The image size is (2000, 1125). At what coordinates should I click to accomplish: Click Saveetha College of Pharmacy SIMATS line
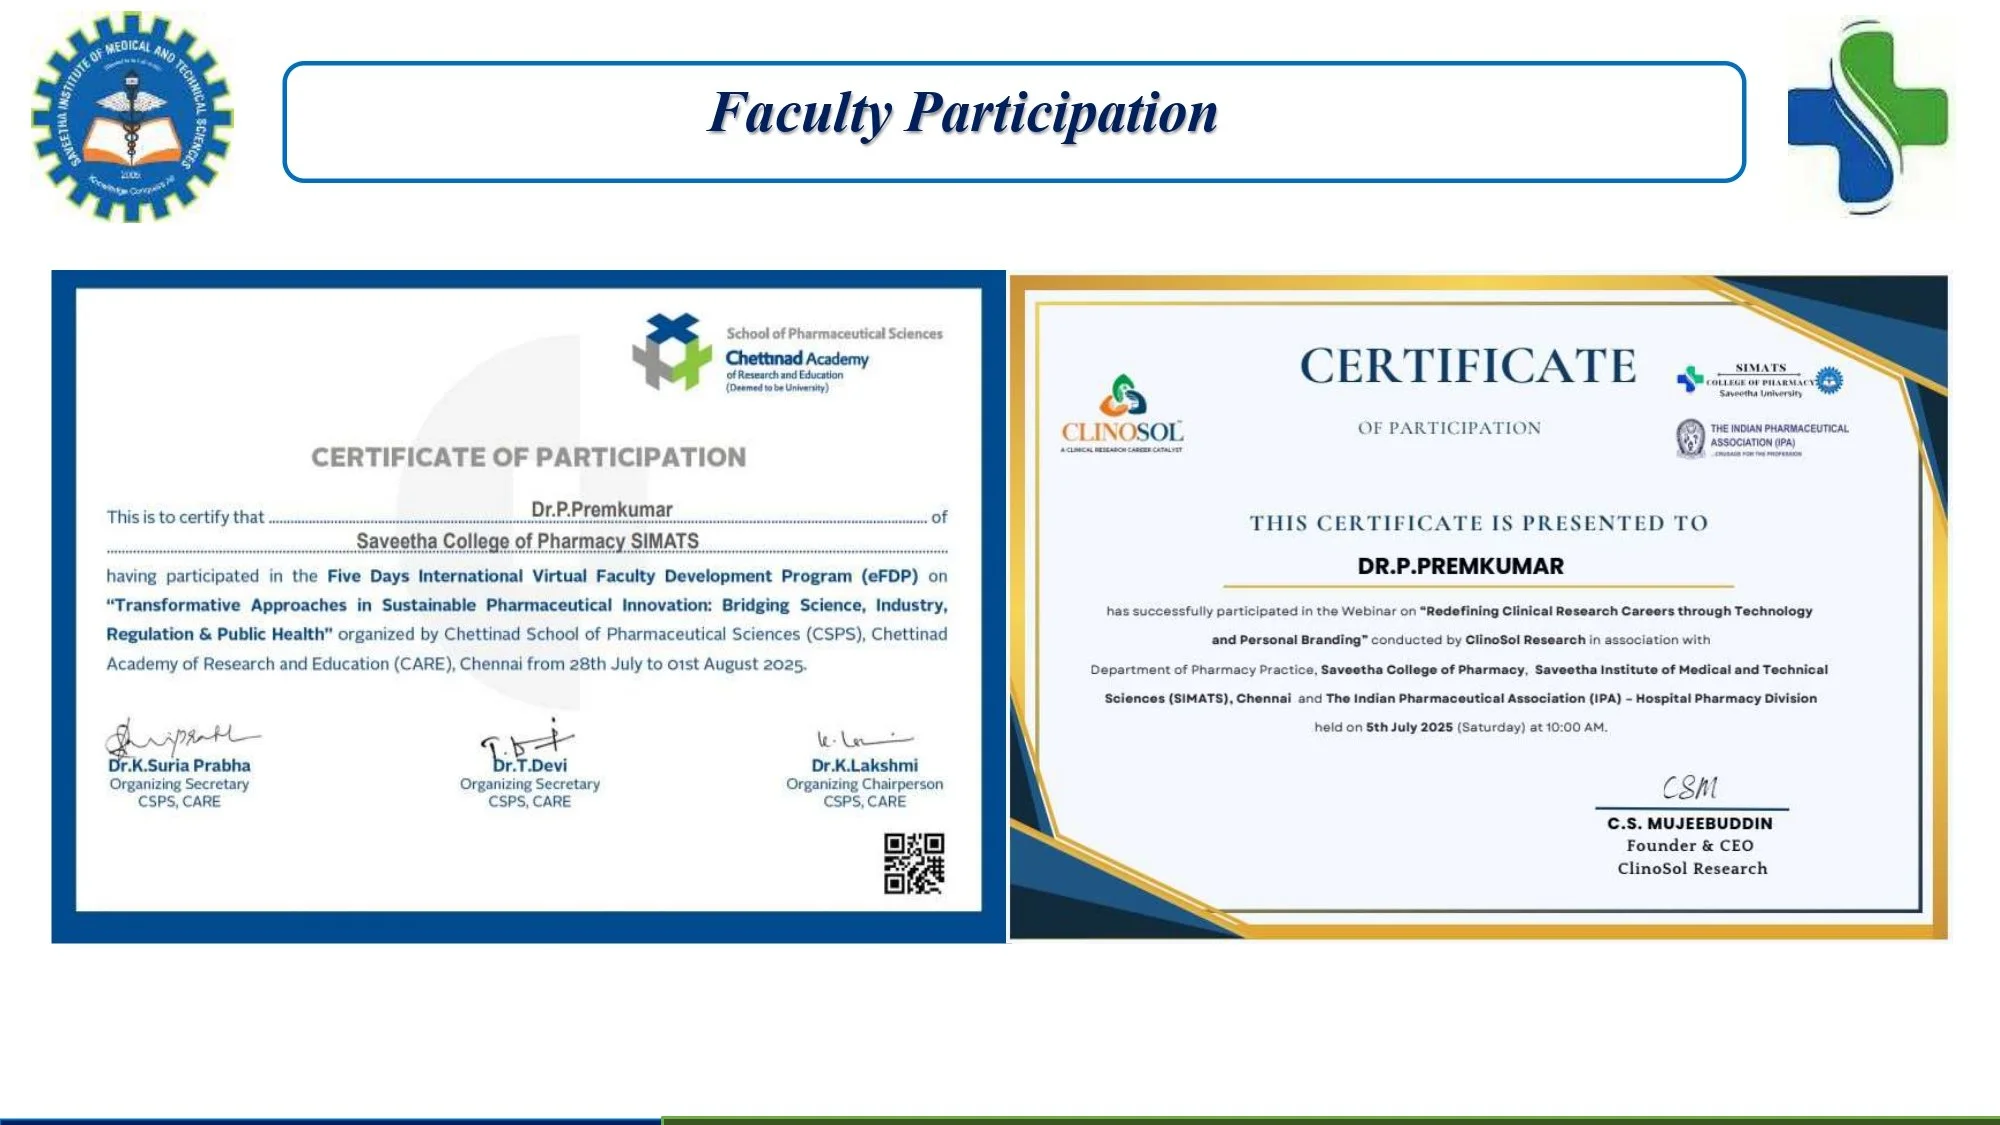coord(527,541)
